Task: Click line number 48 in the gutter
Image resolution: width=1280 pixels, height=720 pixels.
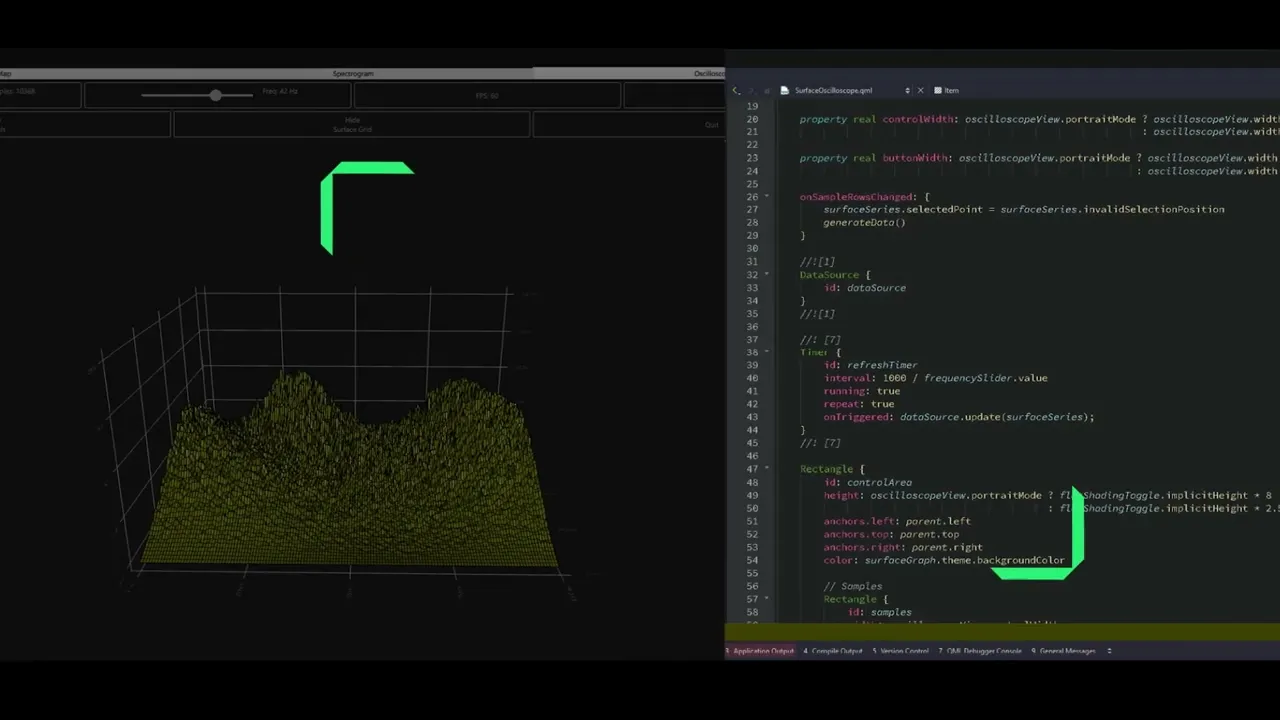Action: [x=751, y=482]
